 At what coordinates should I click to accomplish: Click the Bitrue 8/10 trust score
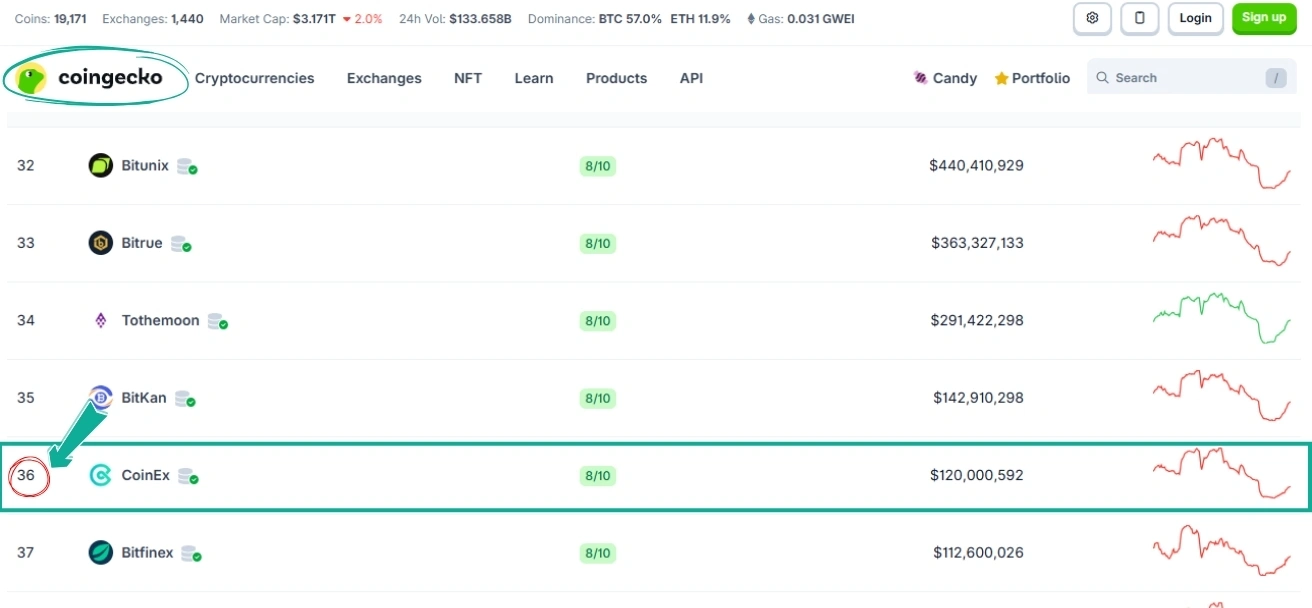coord(598,243)
